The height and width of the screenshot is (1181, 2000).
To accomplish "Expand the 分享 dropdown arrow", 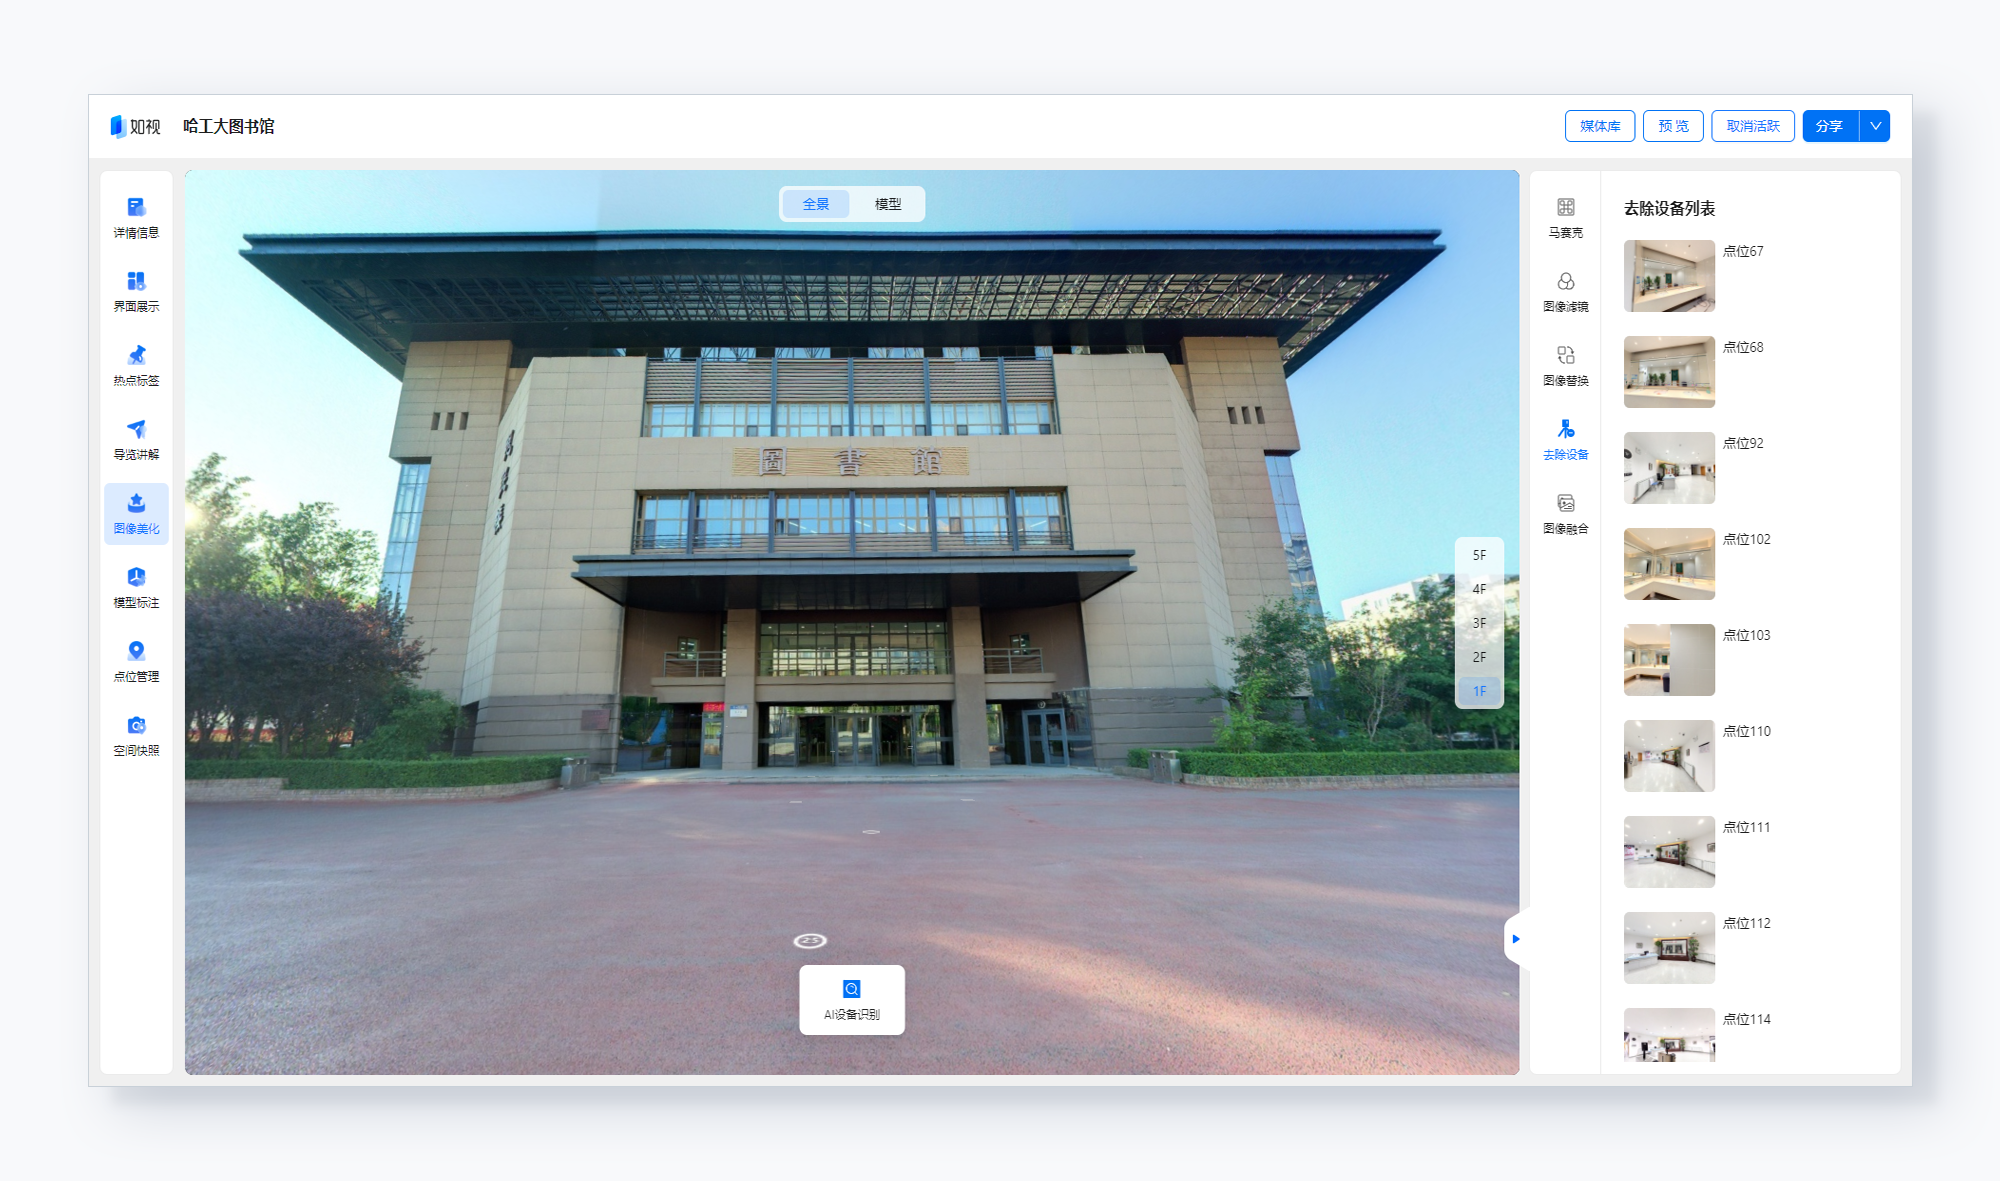I will pos(1875,126).
